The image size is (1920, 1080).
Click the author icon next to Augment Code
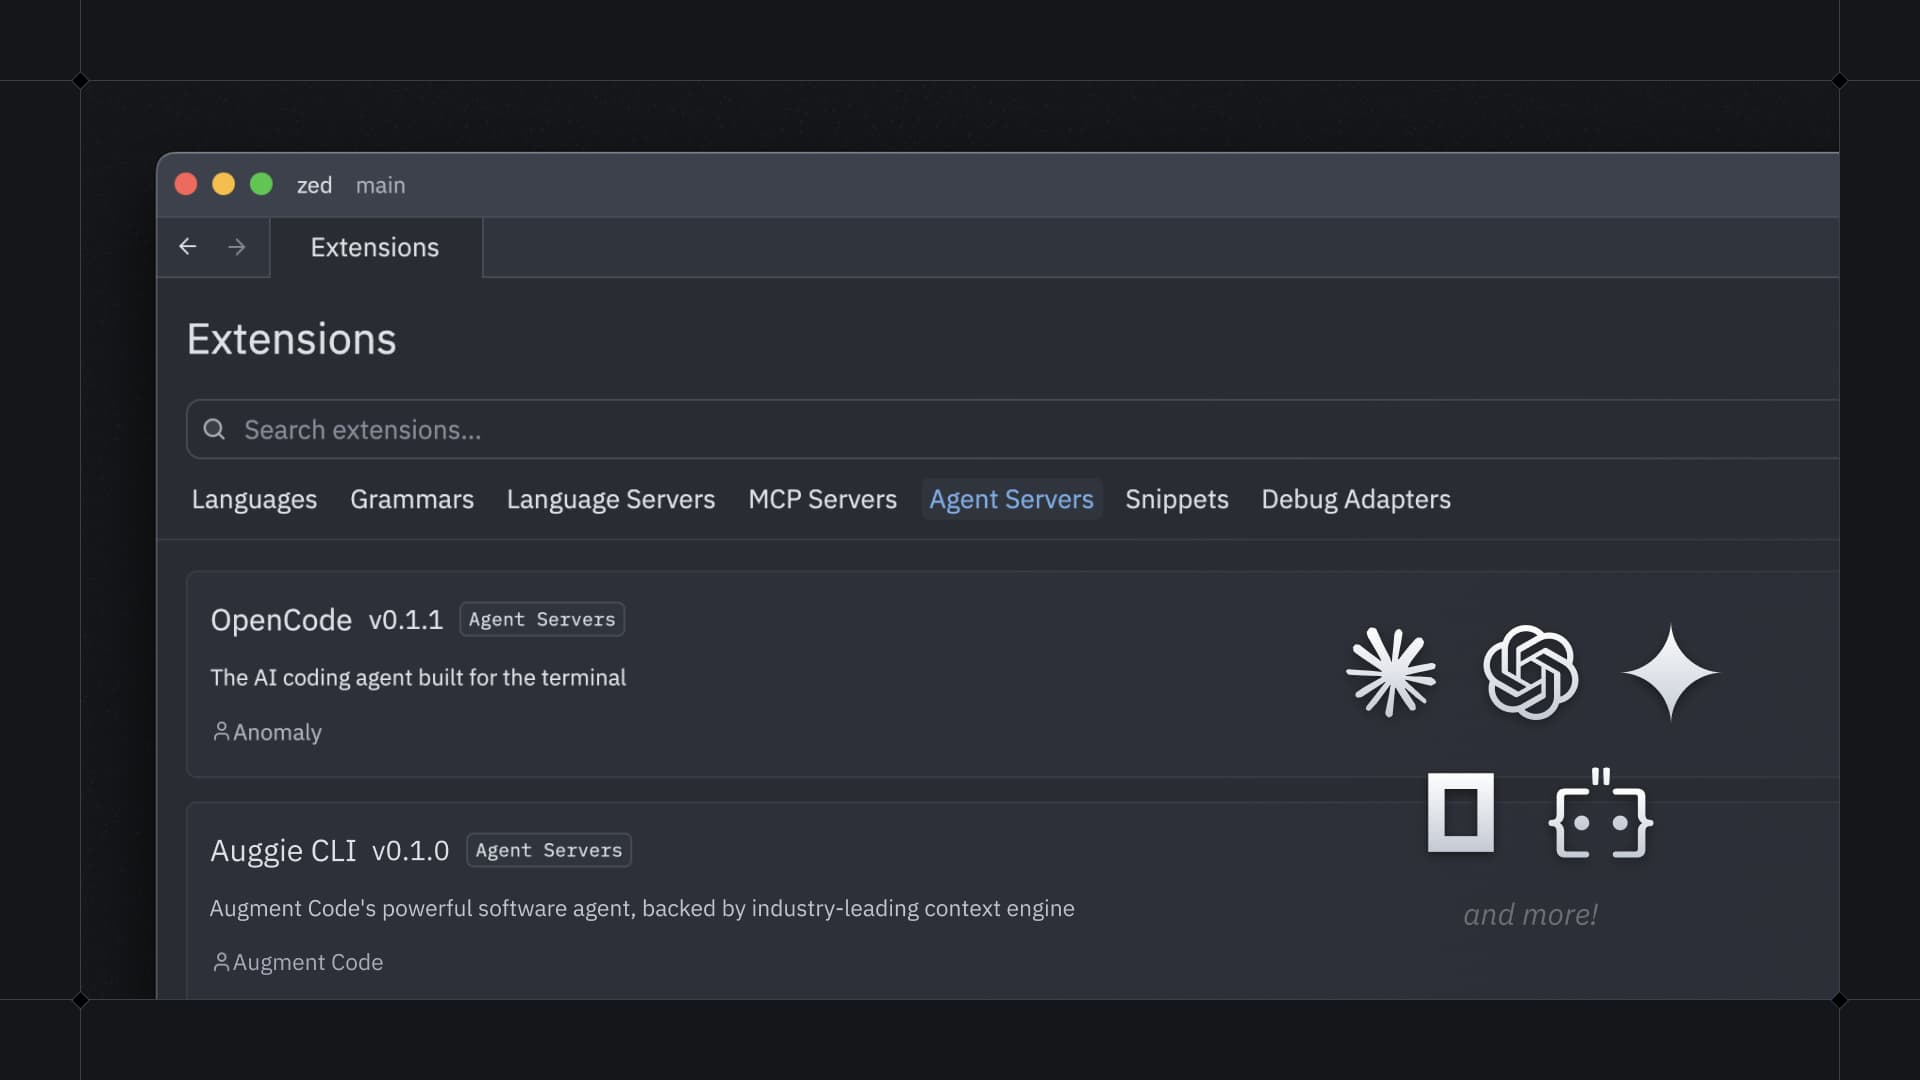pyautogui.click(x=221, y=961)
